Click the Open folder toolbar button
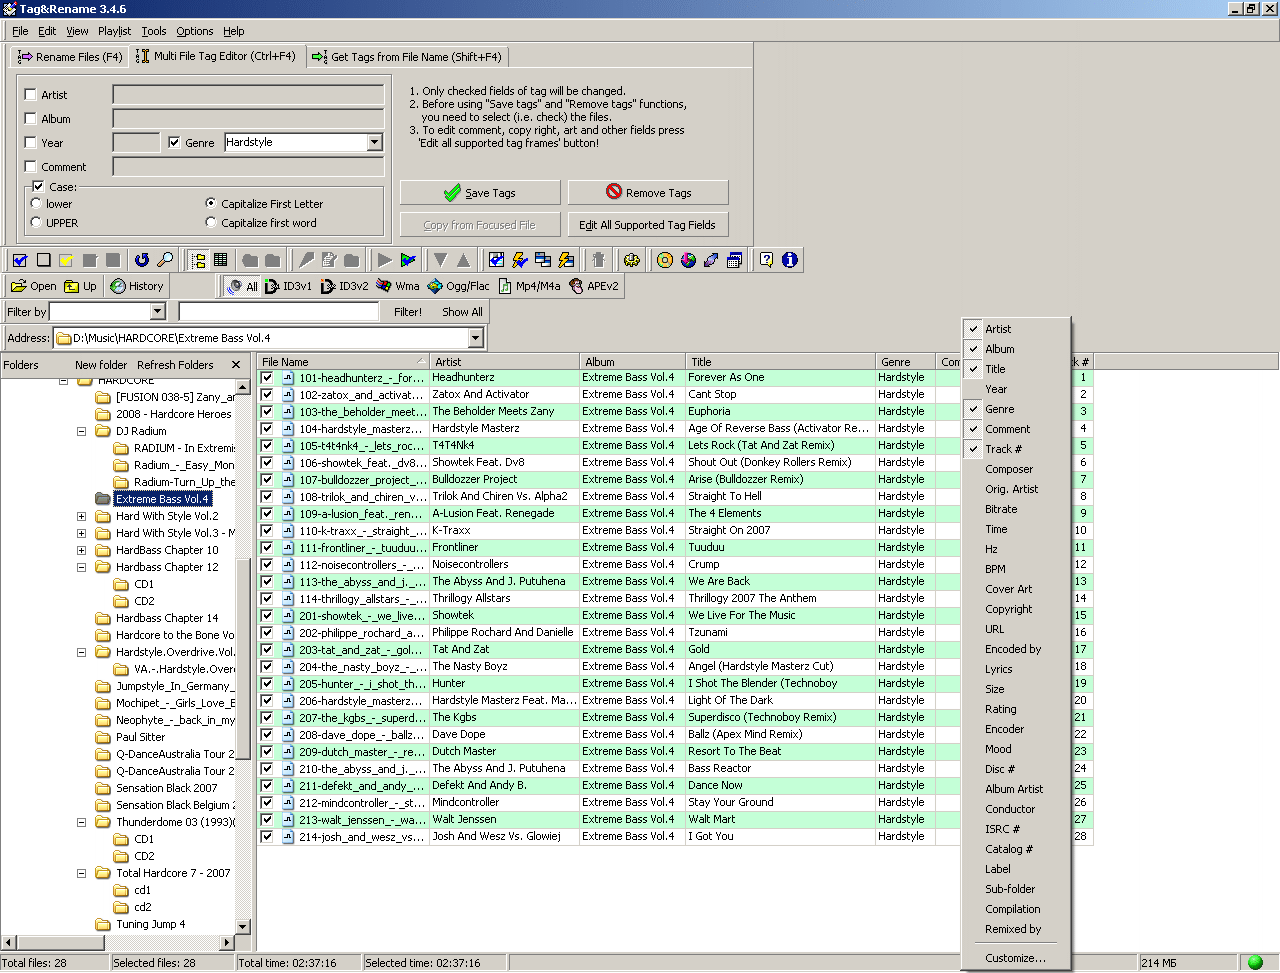The image size is (1280, 973). (34, 286)
